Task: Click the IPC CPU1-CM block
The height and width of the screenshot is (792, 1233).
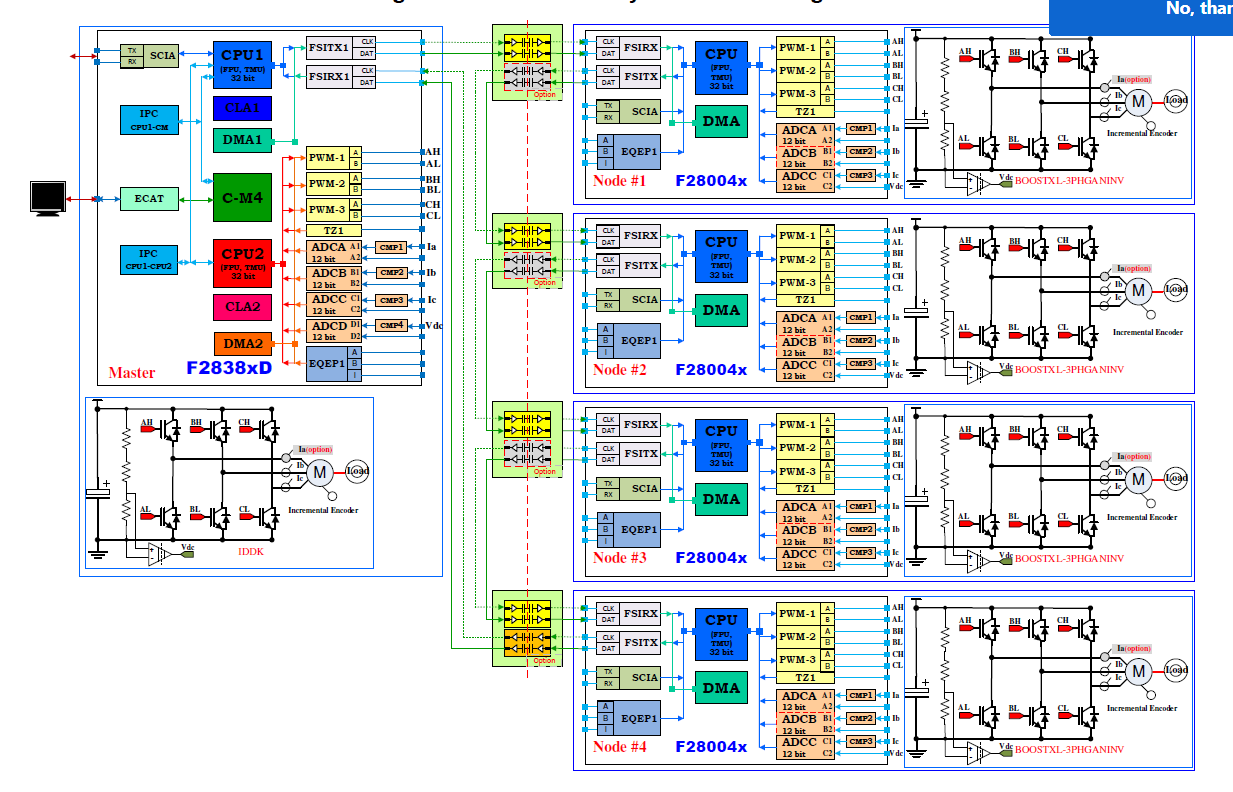Action: pyautogui.click(x=149, y=120)
